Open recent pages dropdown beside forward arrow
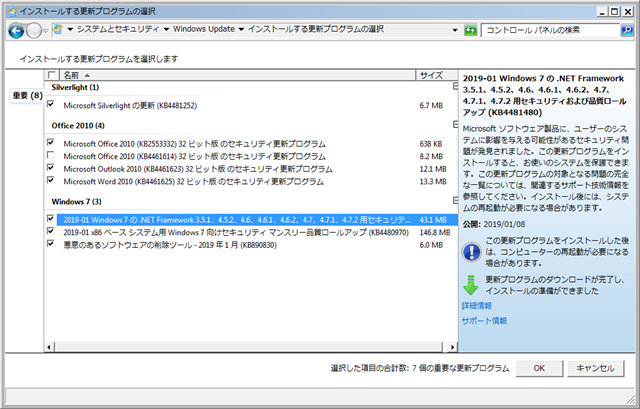Image resolution: width=640 pixels, height=409 pixels. point(46,31)
